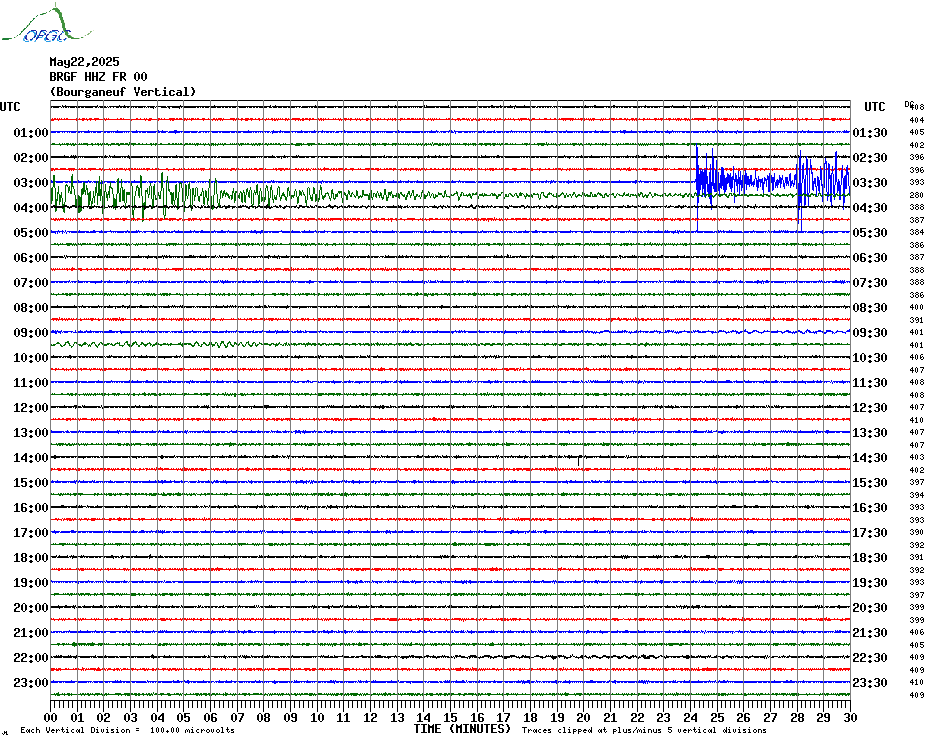930x744 pixels.
Task: Click the 20:30 half-hour label
Action: click(870, 608)
